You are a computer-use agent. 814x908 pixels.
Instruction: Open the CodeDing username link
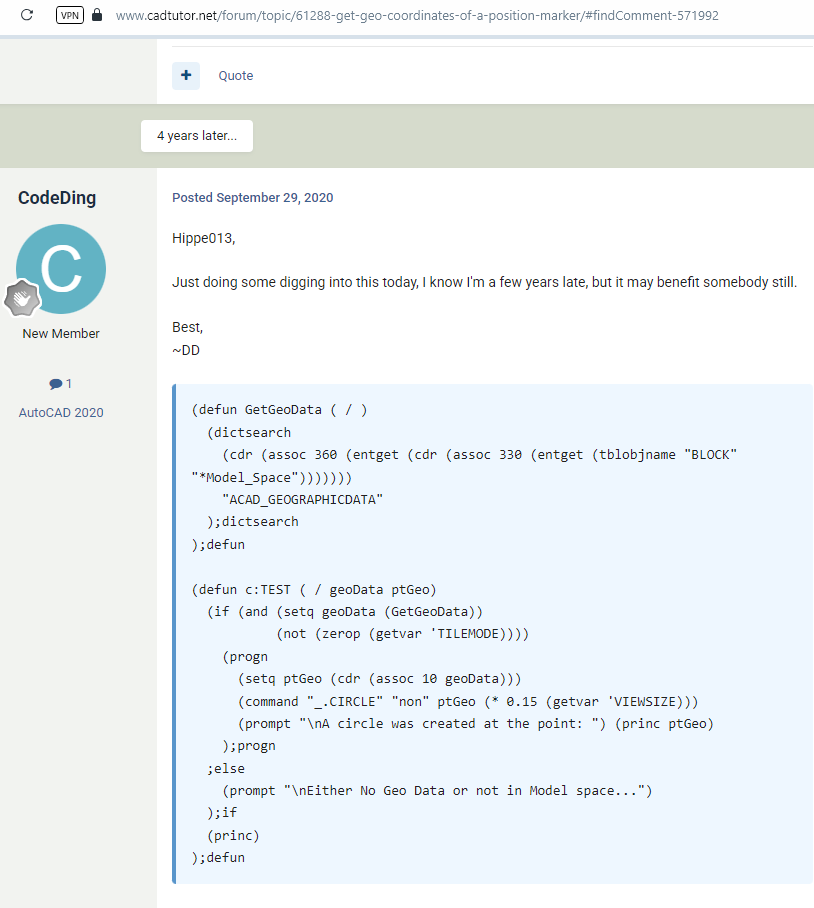pyautogui.click(x=57, y=198)
